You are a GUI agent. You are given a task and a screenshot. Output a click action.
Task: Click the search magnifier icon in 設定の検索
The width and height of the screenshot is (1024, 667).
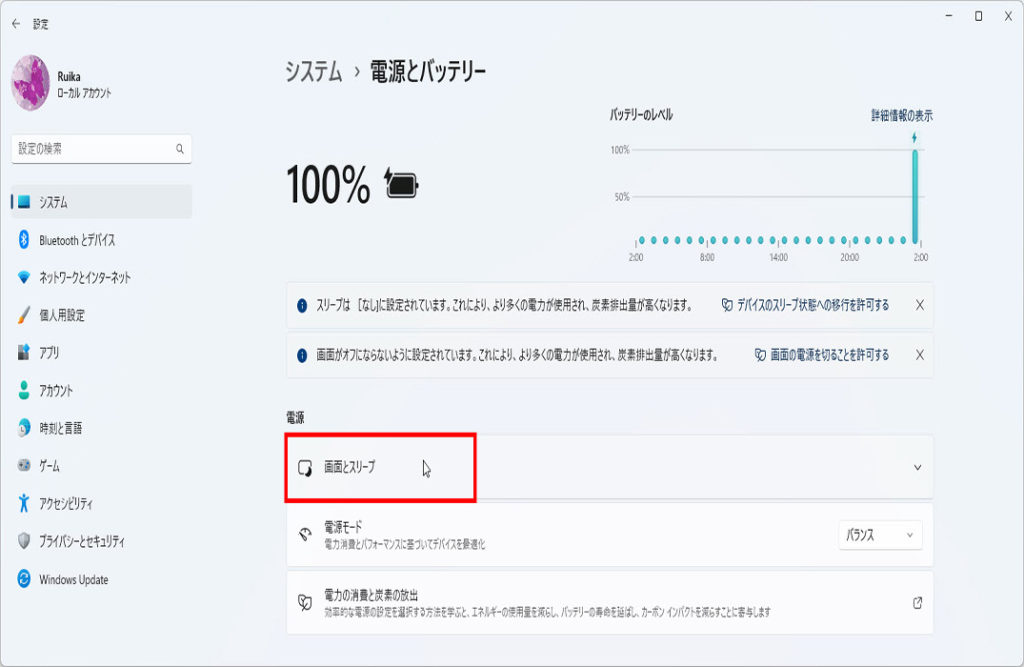click(180, 149)
